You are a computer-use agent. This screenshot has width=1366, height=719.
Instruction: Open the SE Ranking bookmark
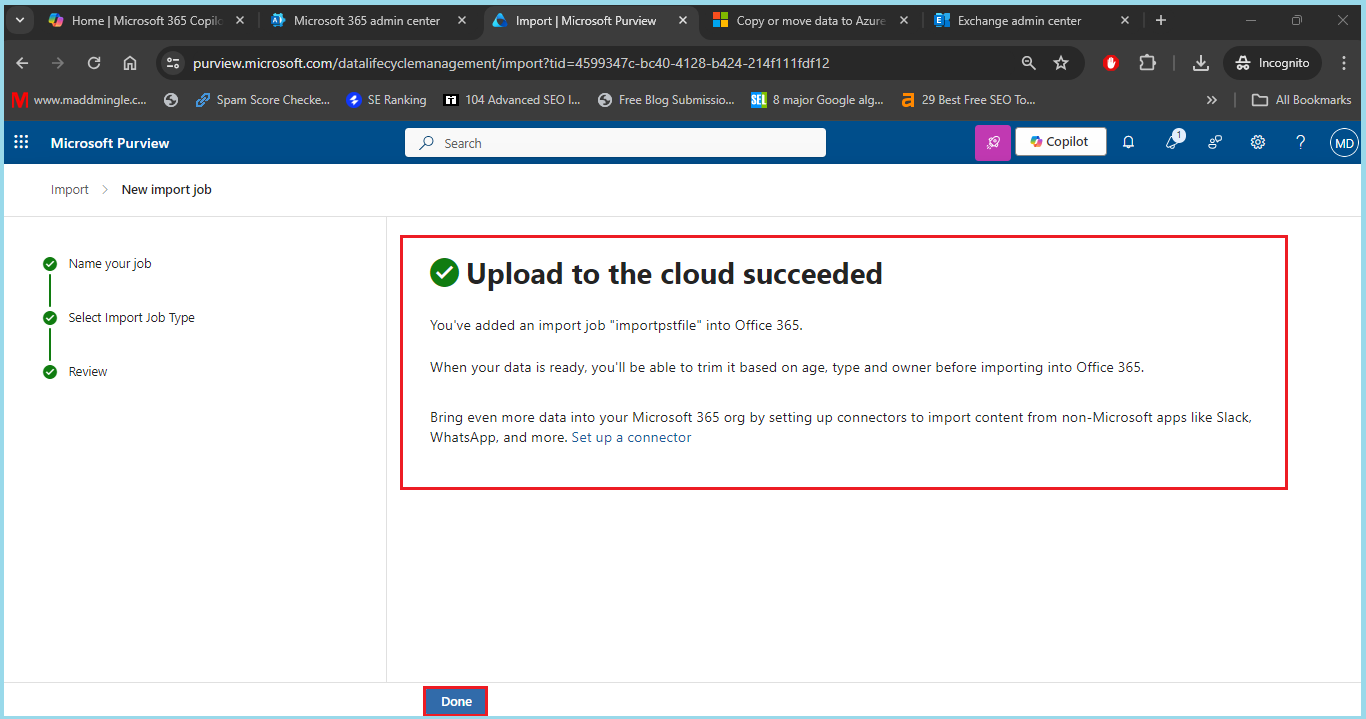tap(386, 100)
